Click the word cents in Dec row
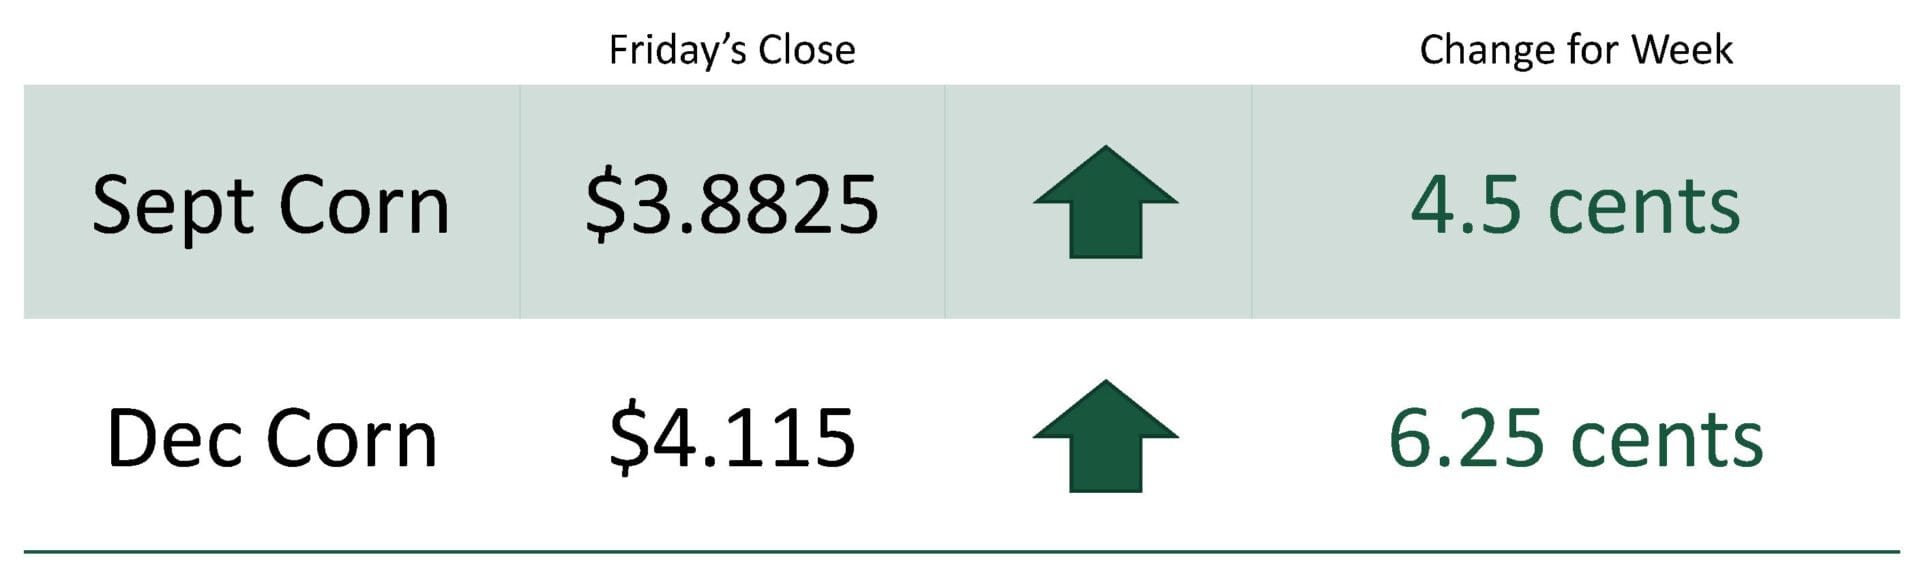 (1667, 442)
